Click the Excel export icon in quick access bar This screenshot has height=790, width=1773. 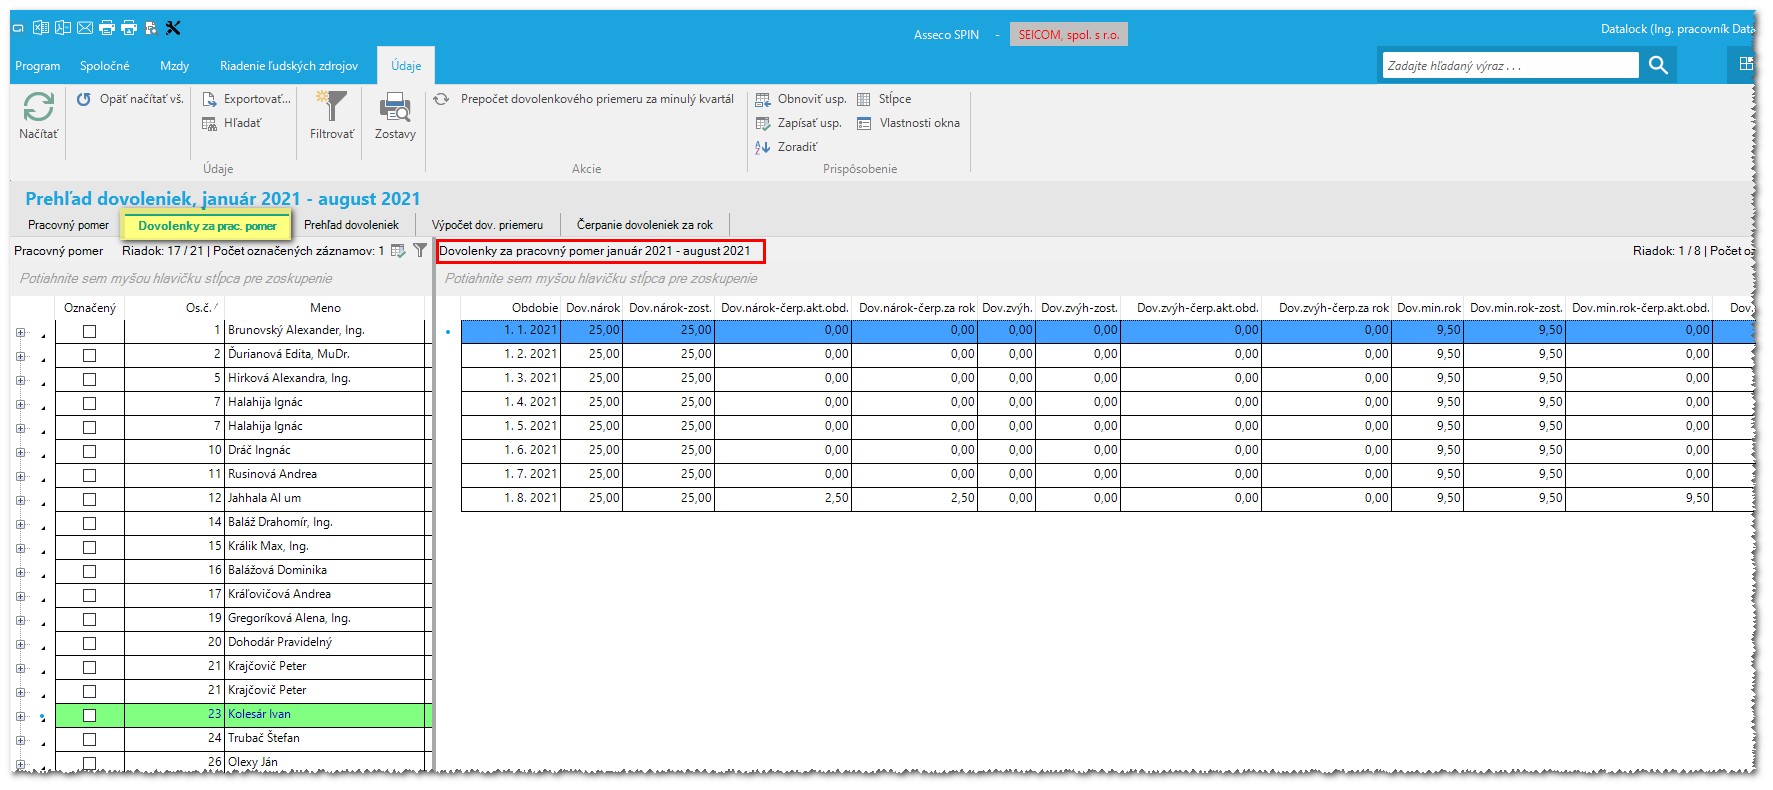[x=41, y=28]
